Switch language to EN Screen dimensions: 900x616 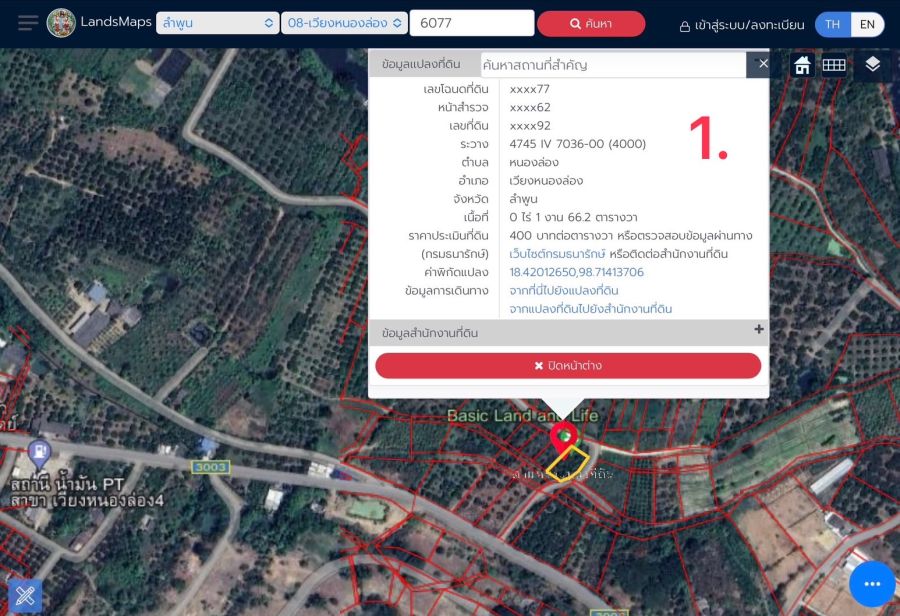point(867,24)
